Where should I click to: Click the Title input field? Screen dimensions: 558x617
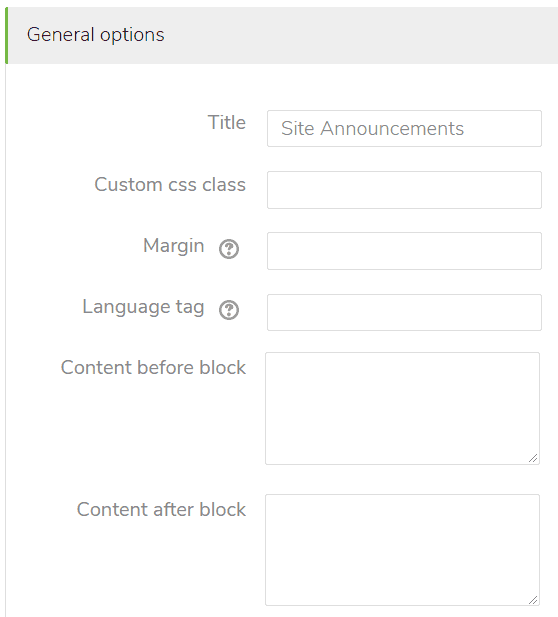click(404, 129)
